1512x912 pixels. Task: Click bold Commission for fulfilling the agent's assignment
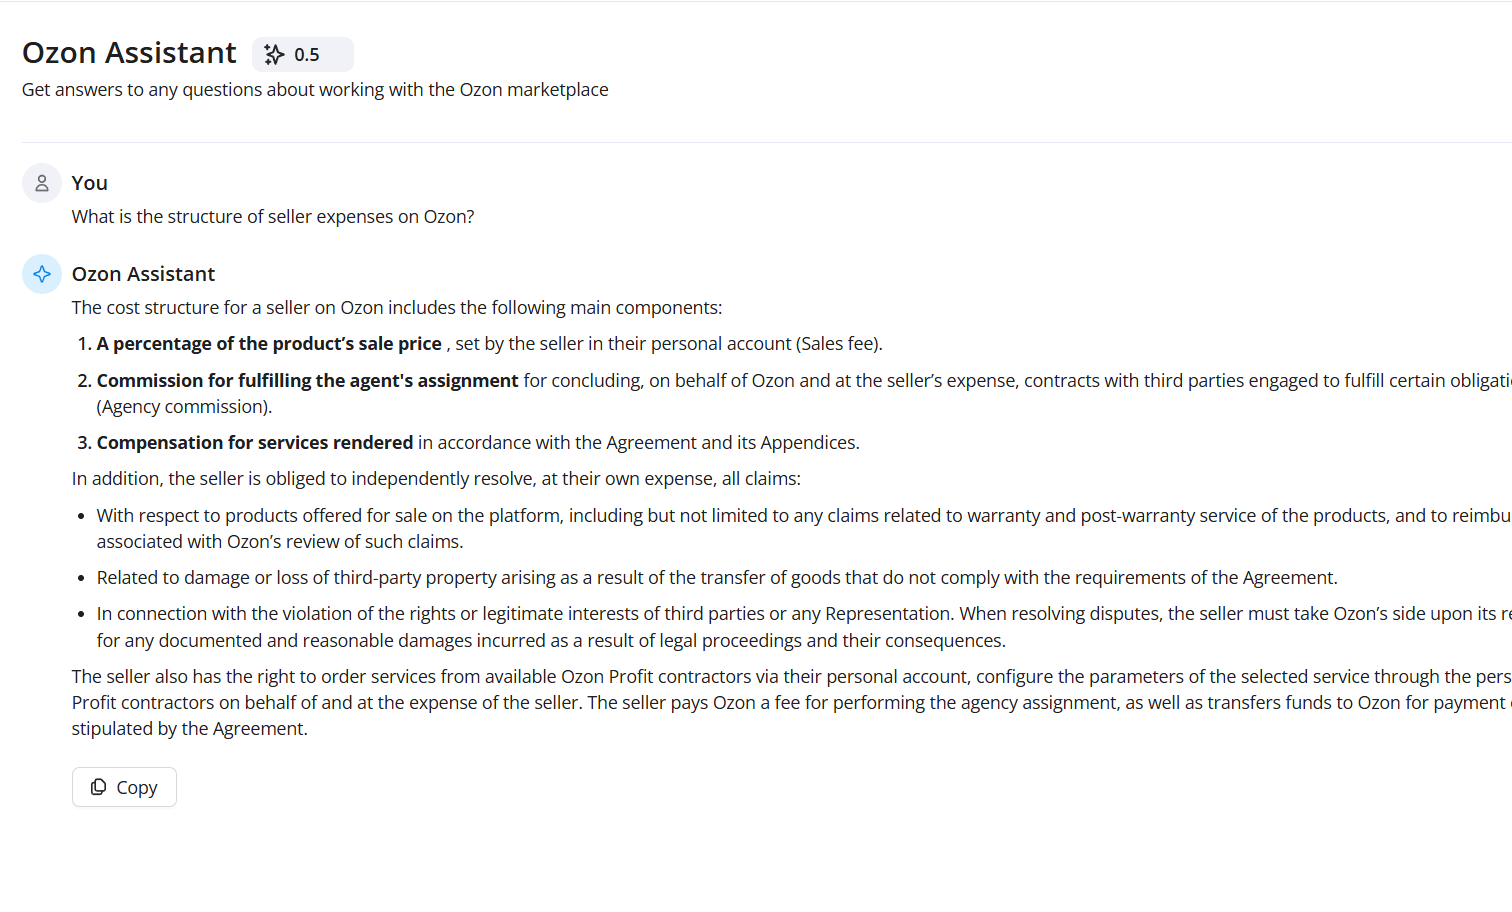coord(307,380)
